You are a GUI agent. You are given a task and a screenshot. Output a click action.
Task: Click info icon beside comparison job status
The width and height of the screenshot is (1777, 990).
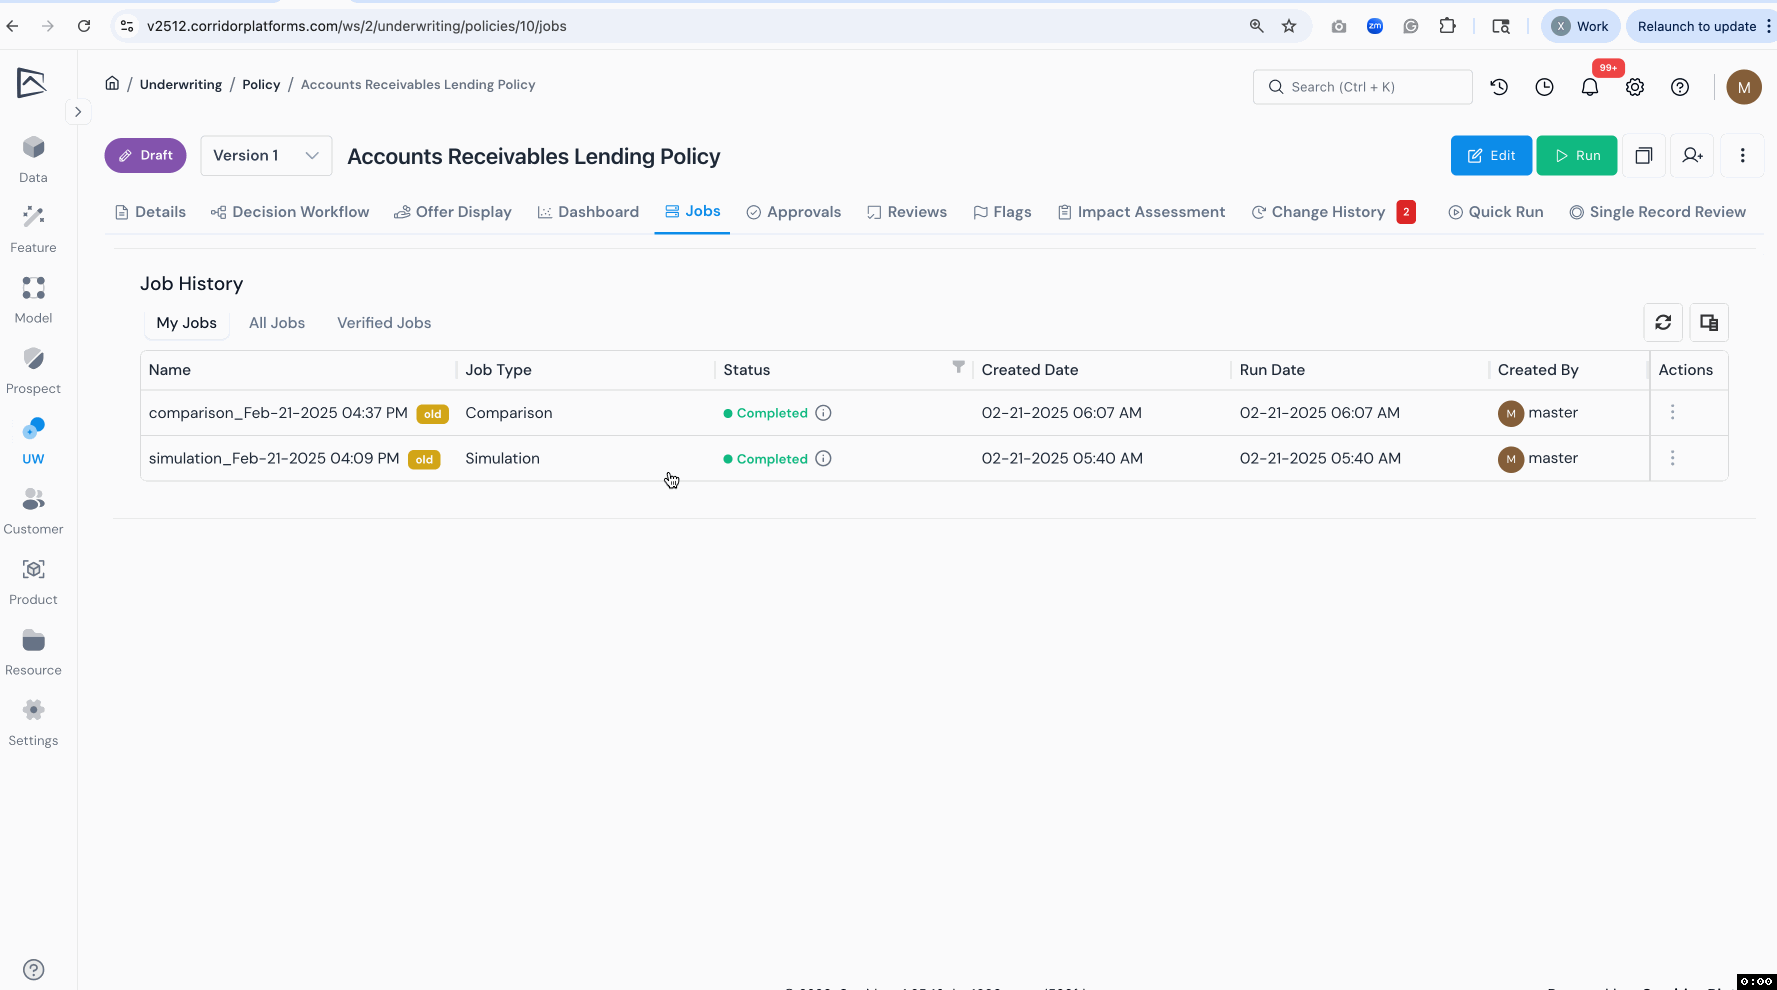click(x=823, y=413)
